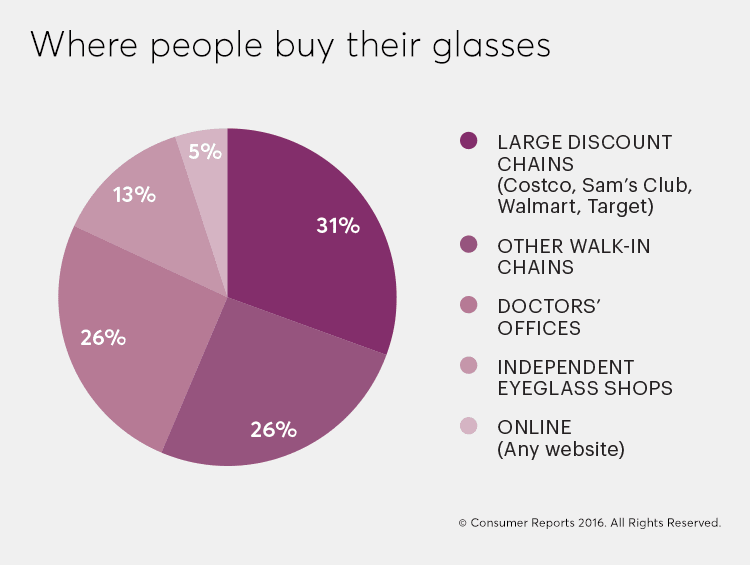The height and width of the screenshot is (565, 750).
Task: Click the chart title Where people buy their glasses
Action: [x=291, y=46]
